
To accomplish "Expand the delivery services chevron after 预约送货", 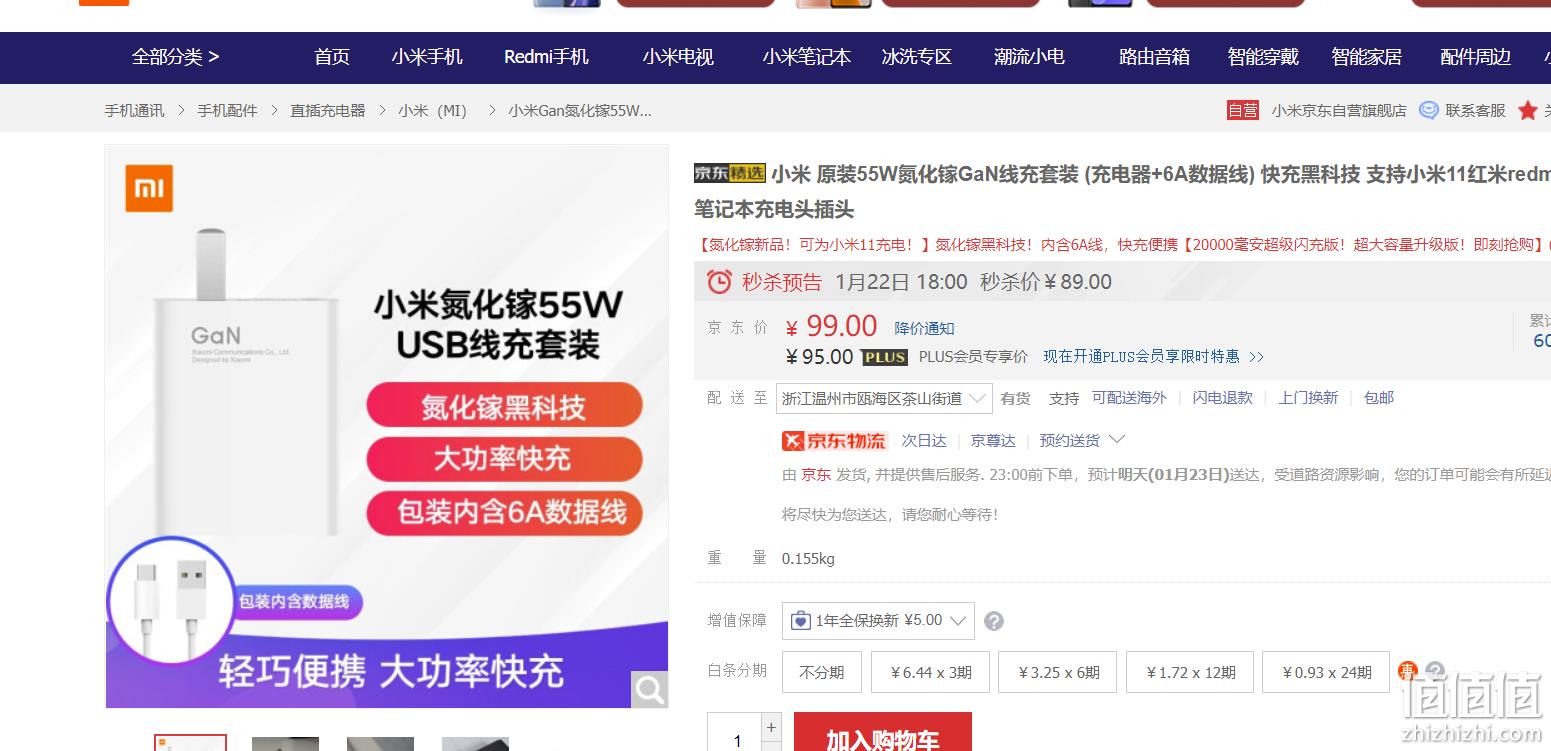I will click(1118, 440).
